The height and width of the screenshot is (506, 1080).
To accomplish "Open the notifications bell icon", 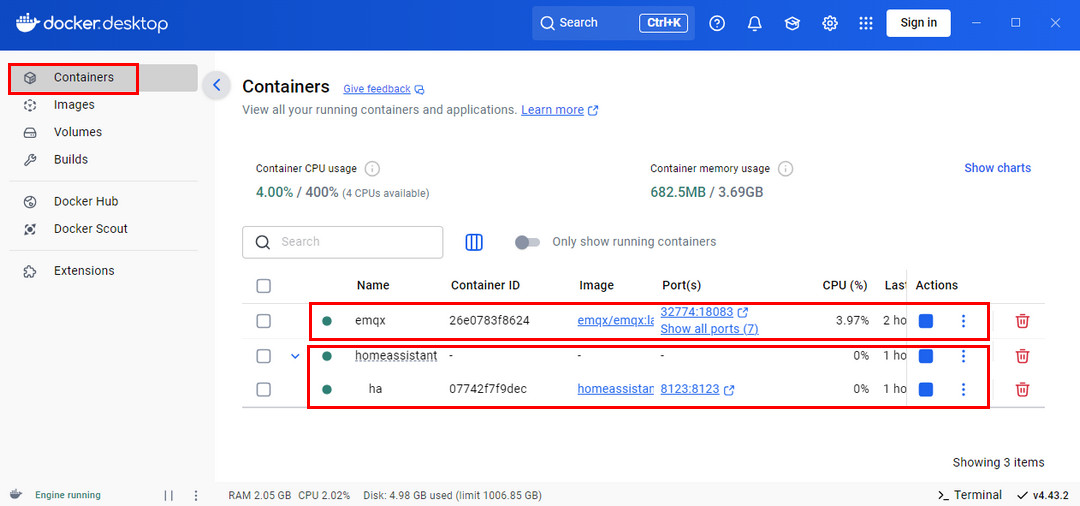I will point(754,23).
